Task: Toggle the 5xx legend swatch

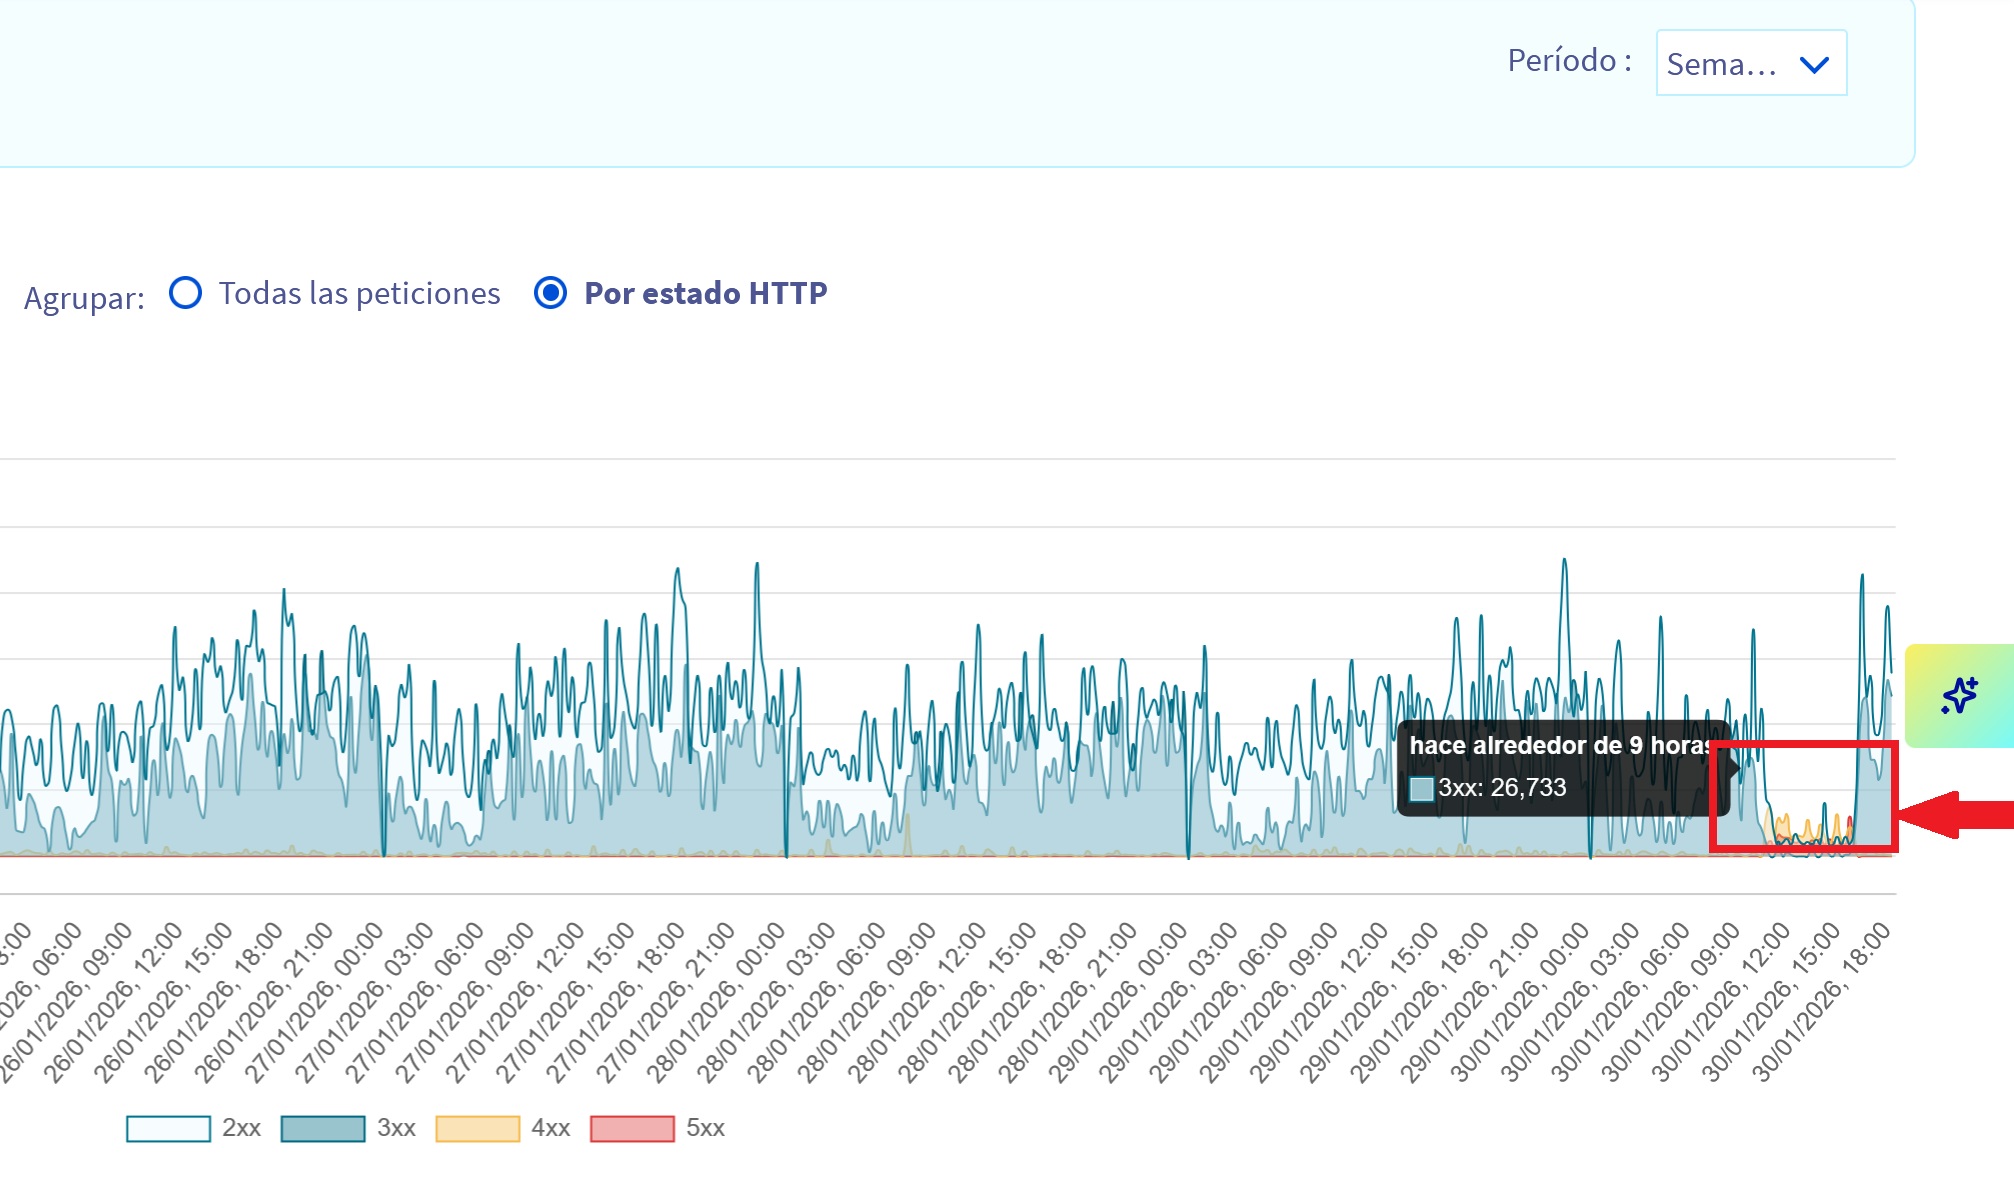Action: coord(632,1128)
